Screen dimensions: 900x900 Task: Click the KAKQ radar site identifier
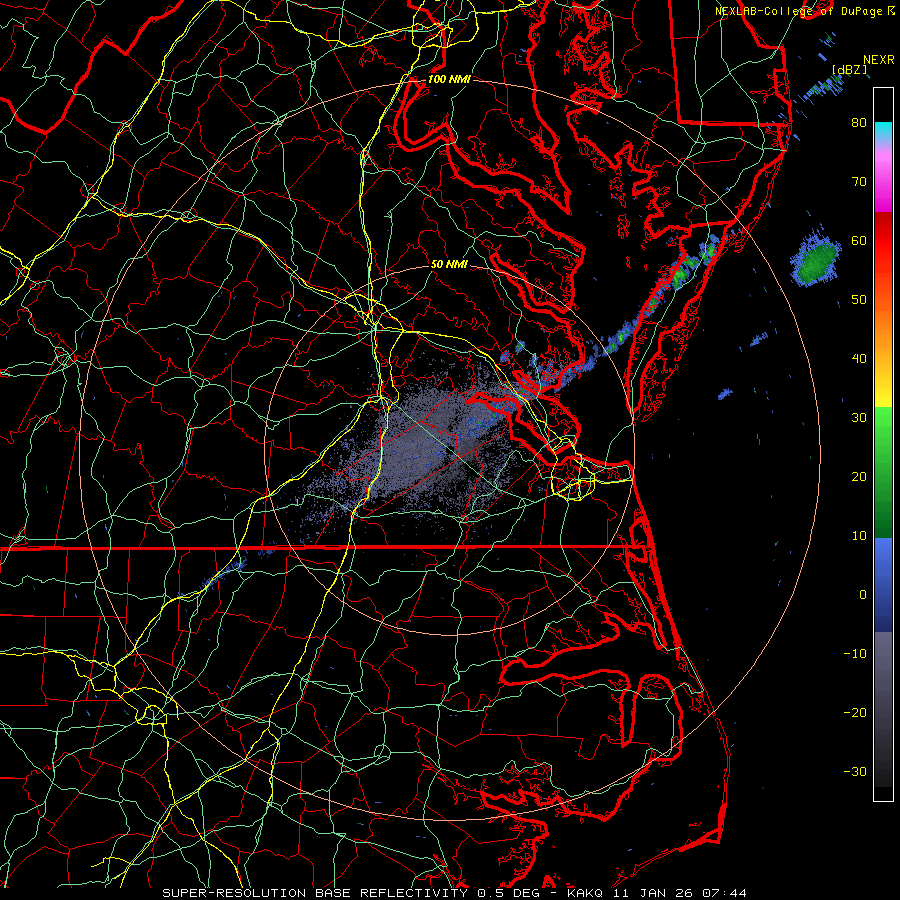coord(585,893)
